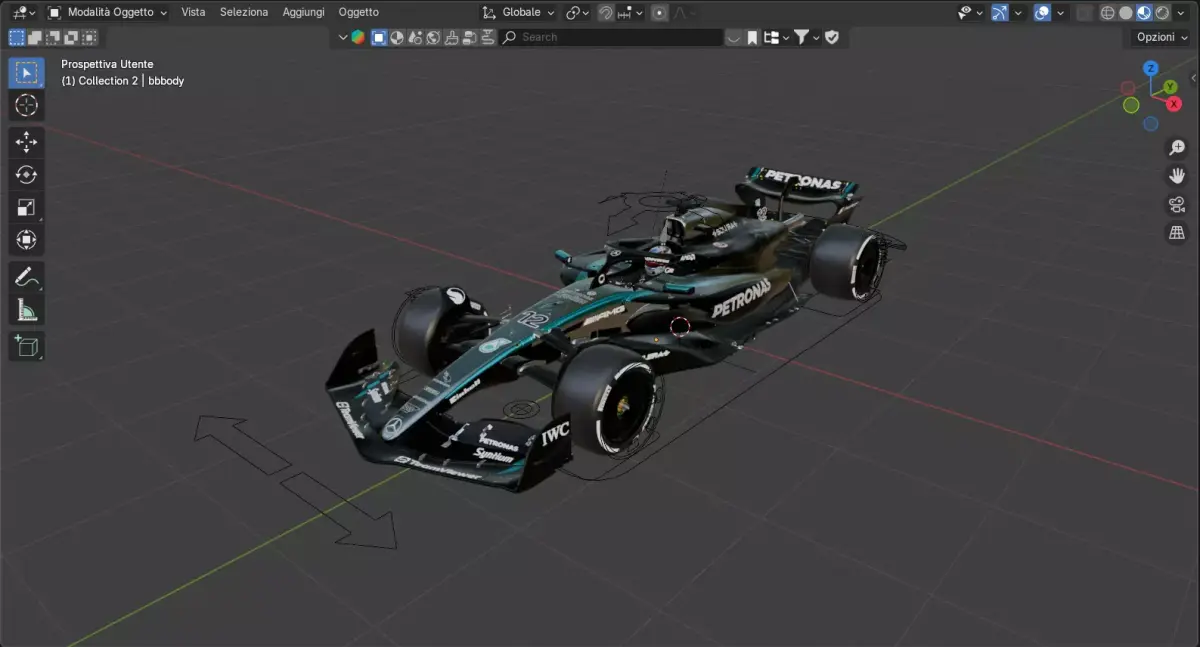Open the pivot point dropdown
The height and width of the screenshot is (647, 1200).
click(577, 13)
